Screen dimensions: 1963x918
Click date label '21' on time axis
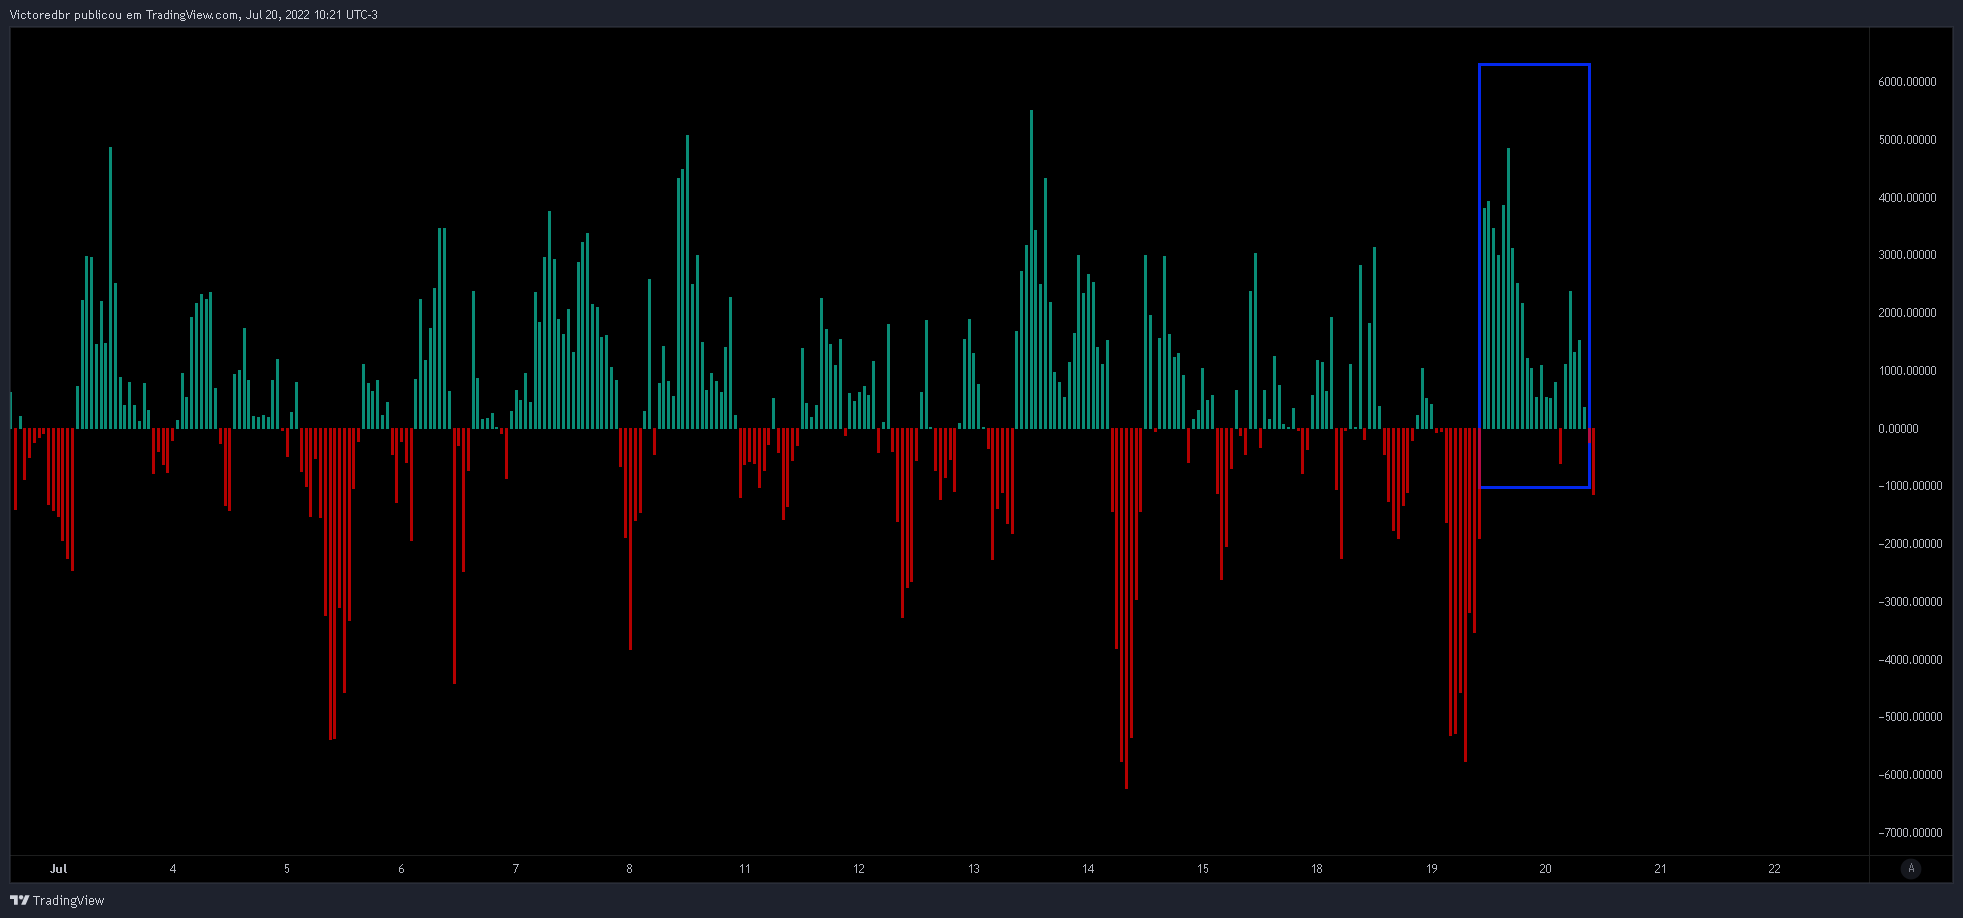coord(1660,869)
